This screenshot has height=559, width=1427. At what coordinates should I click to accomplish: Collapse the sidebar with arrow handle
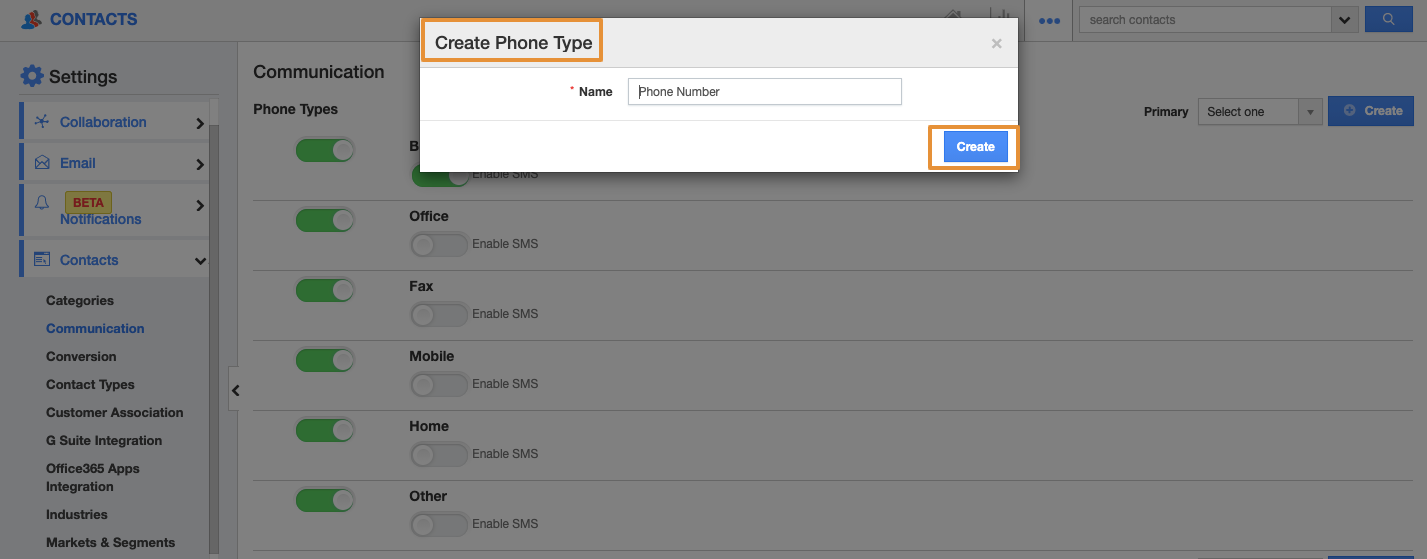[x=235, y=391]
